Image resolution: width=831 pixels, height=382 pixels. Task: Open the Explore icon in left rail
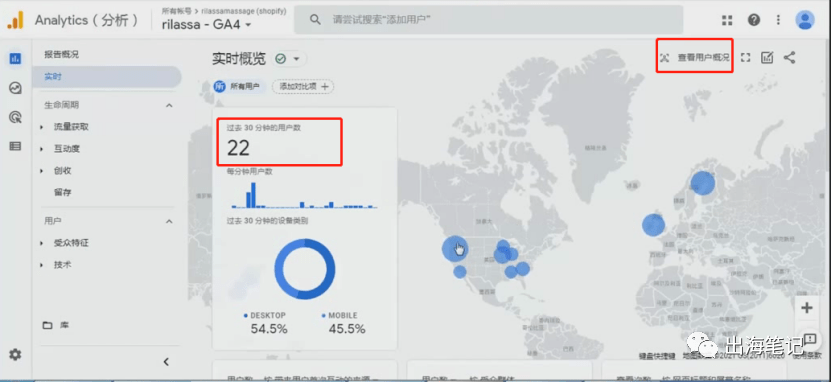pos(15,88)
